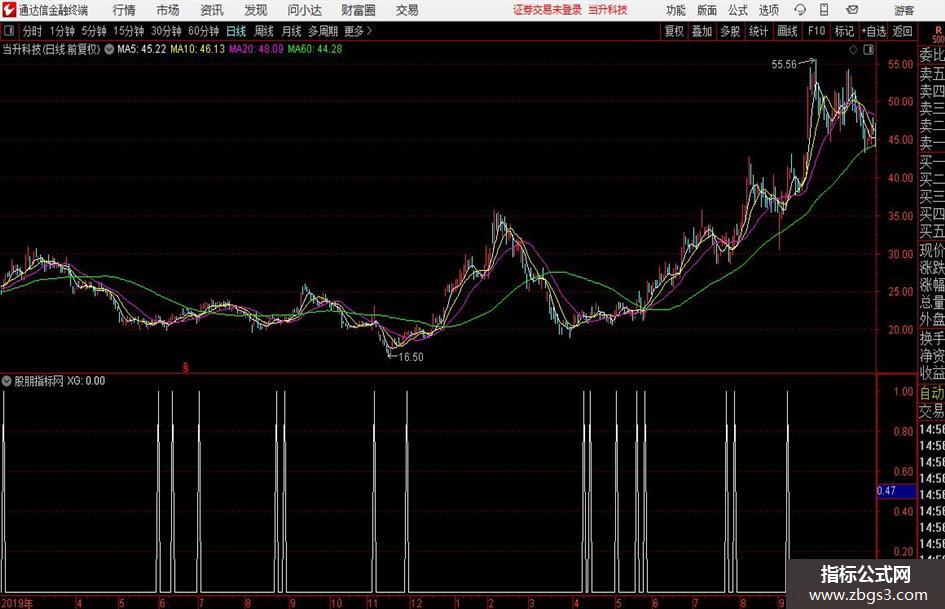Expand the 更多 periods list
This screenshot has height=609, width=945.
click(358, 31)
